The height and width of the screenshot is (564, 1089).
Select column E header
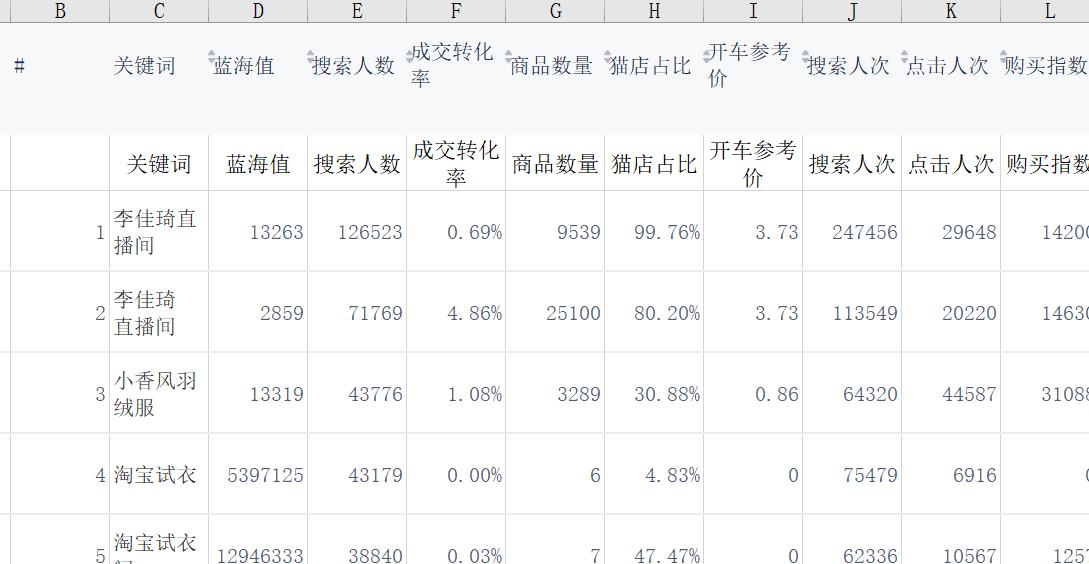pyautogui.click(x=357, y=11)
